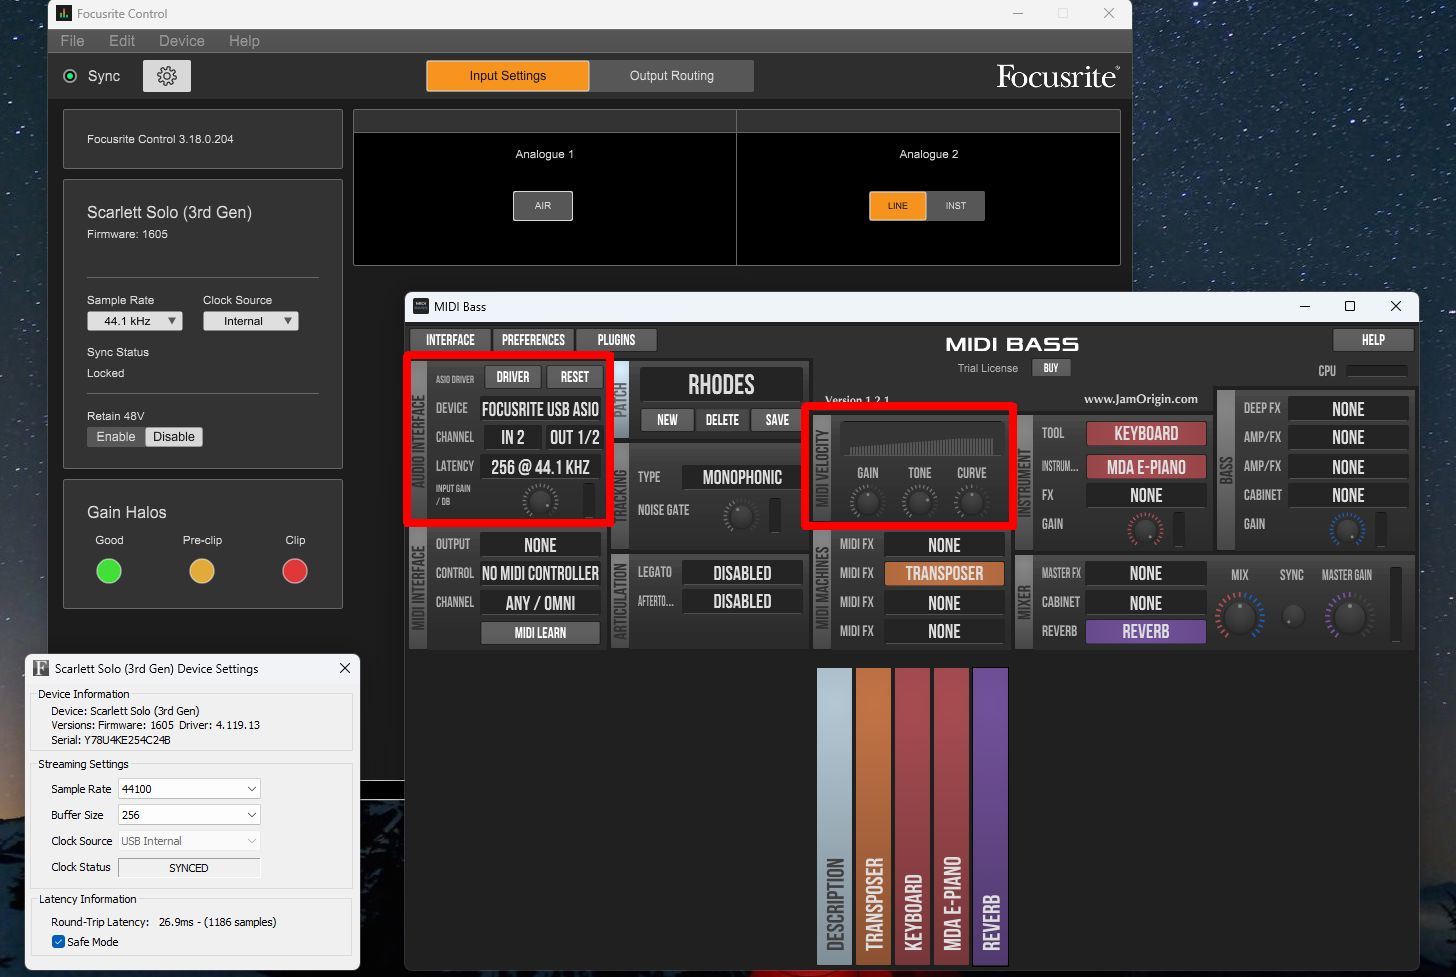1456x977 pixels.
Task: Open the Tracking Type MONOPHONIC selector
Action: (742, 477)
